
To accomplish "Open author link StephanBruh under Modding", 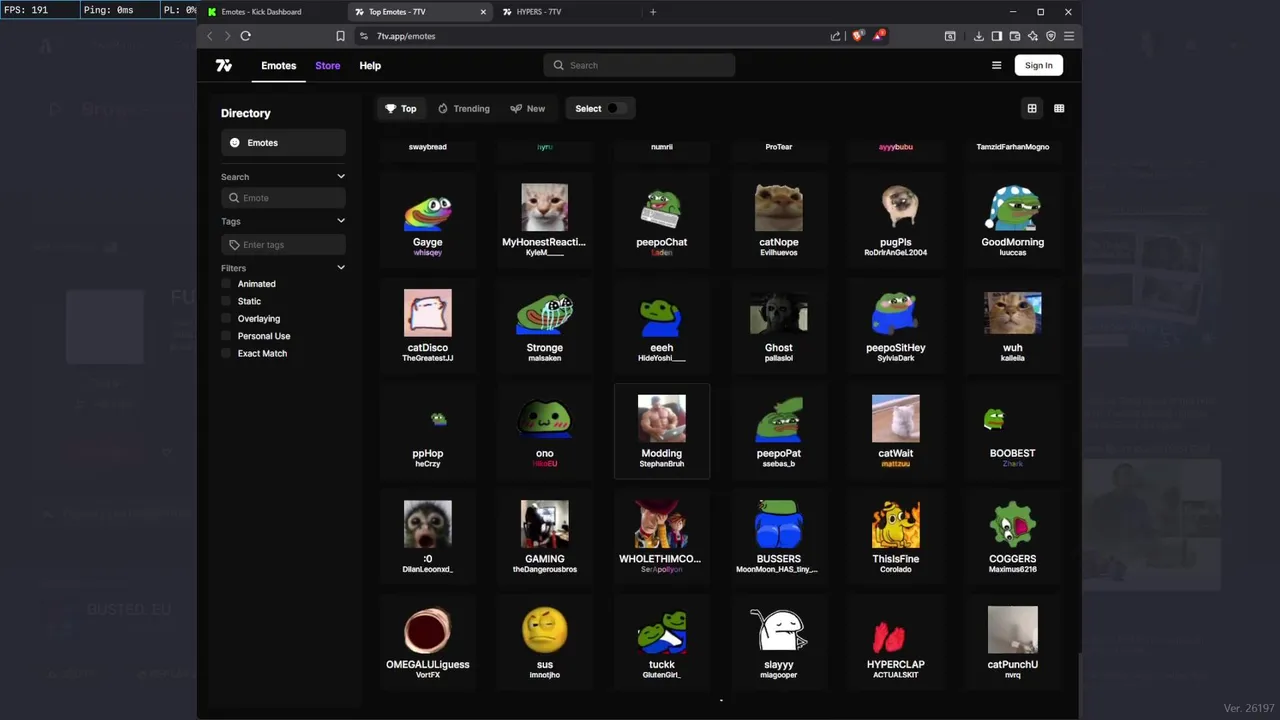I will click(662, 464).
